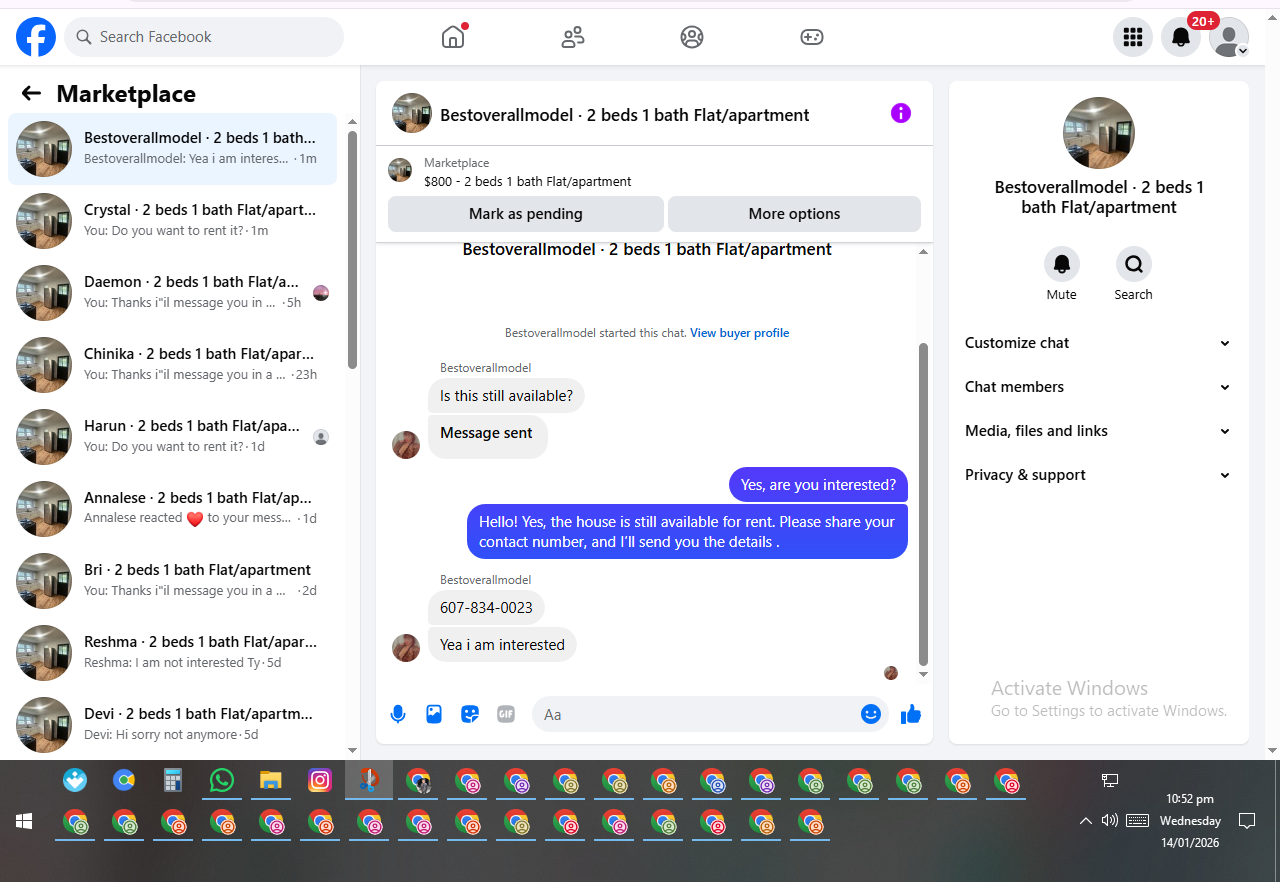Viewport: 1280px width, 882px height.
Task: Open the Reshma conversation
Action: (x=172, y=653)
